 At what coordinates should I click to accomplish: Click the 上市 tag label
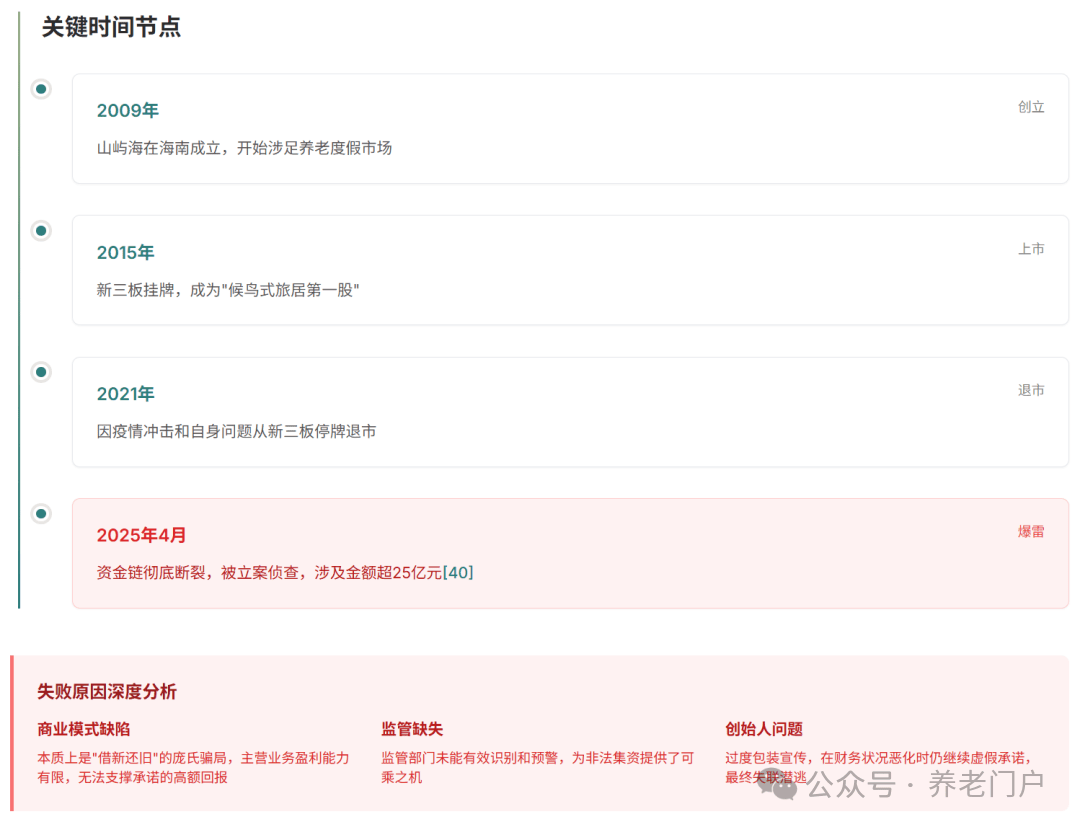click(x=1031, y=249)
